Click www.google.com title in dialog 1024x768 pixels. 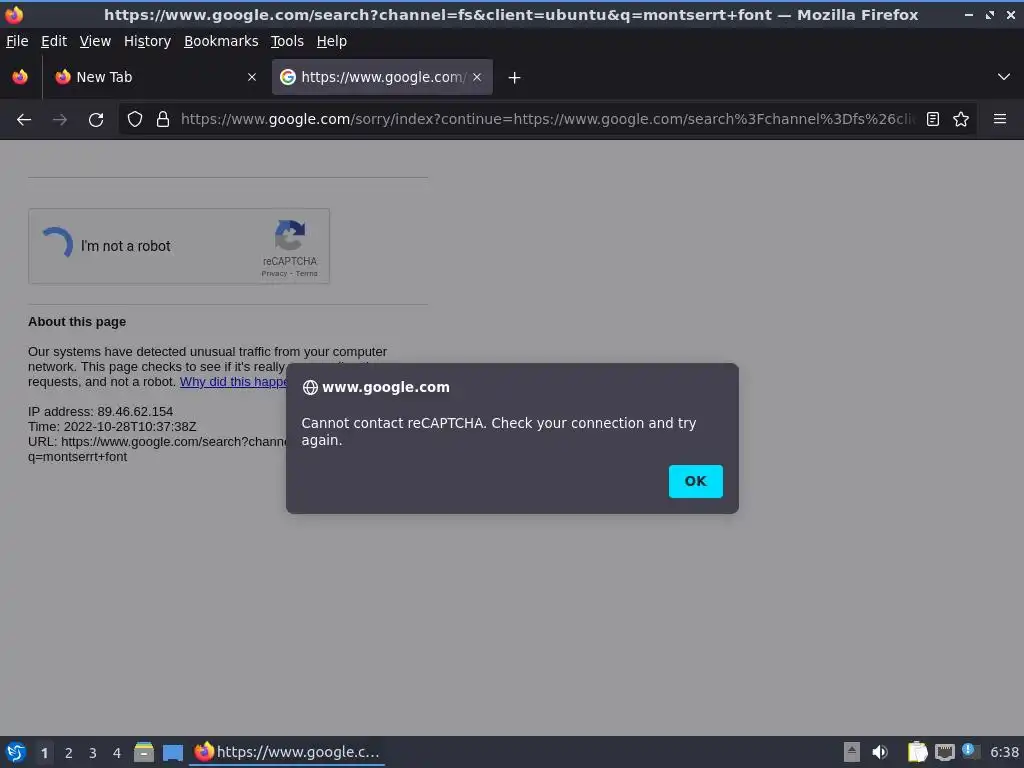(x=385, y=387)
